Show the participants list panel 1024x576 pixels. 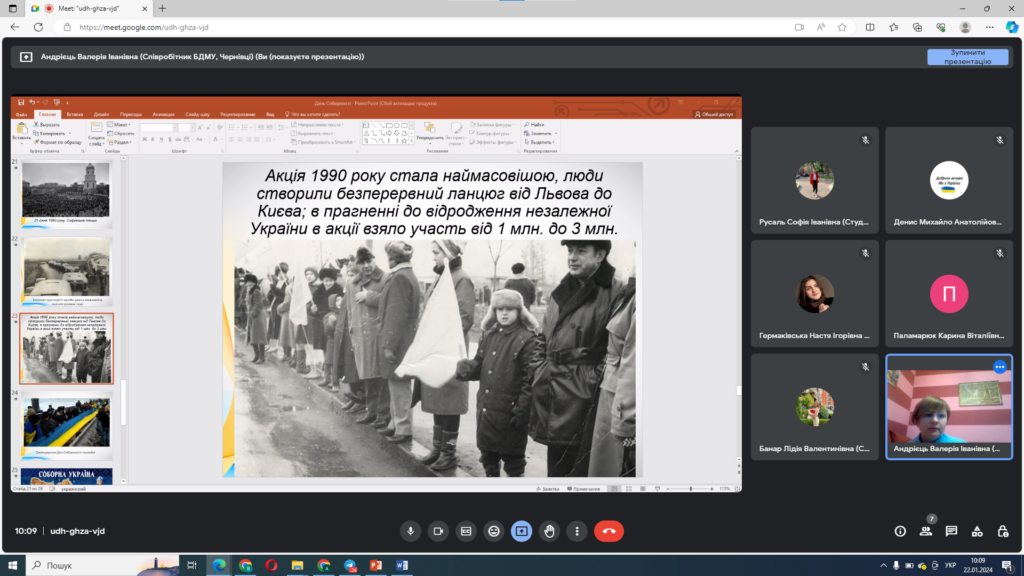coord(926,531)
